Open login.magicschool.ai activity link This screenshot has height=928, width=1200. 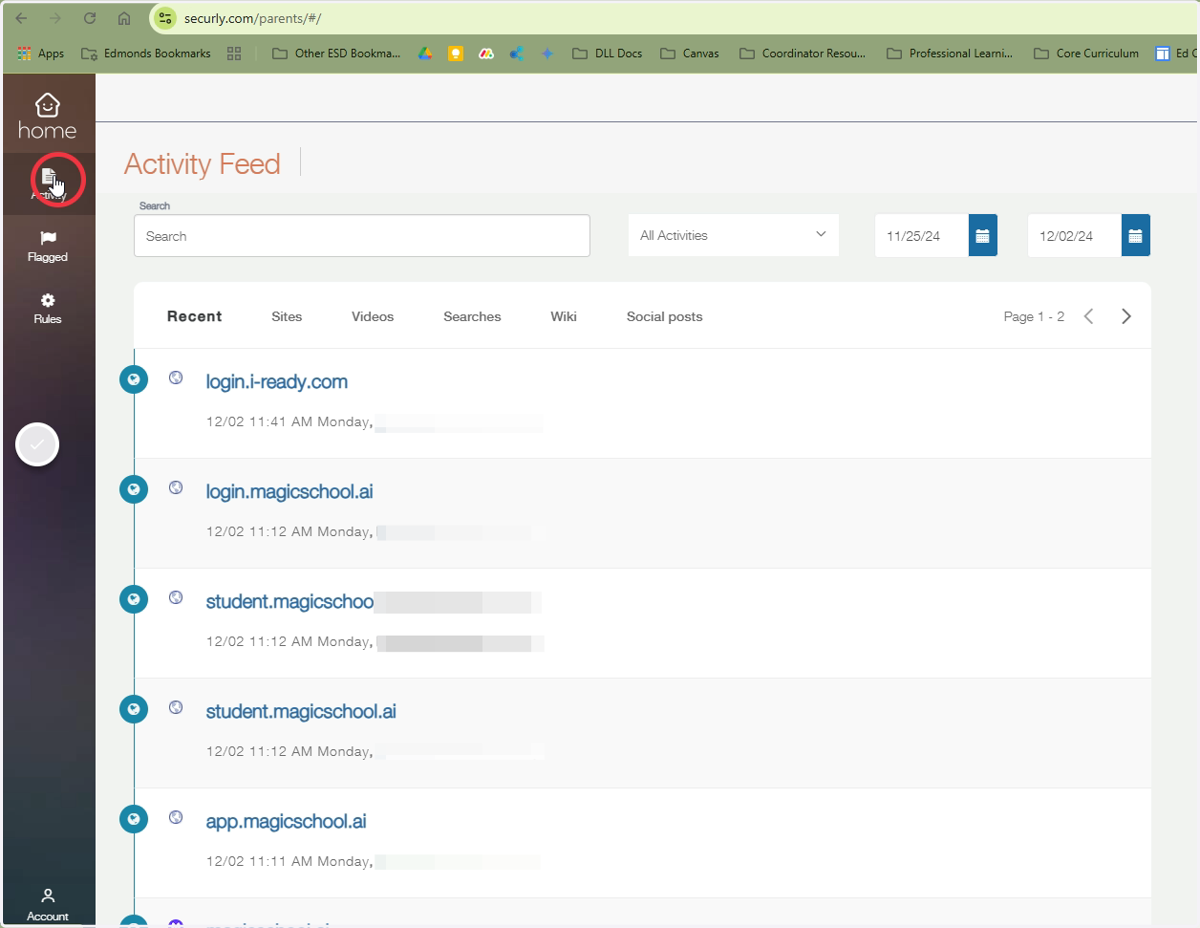pos(289,492)
